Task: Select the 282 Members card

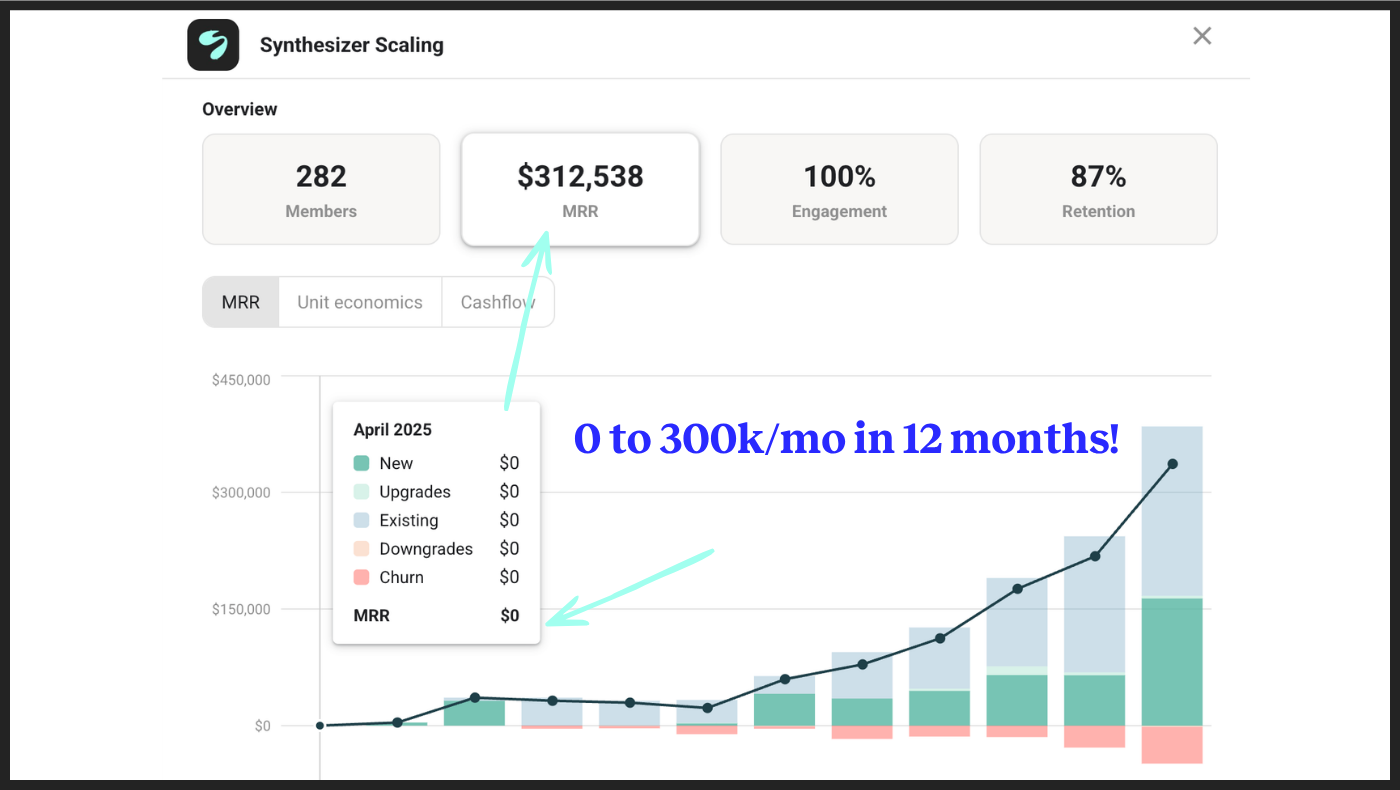Action: (321, 189)
